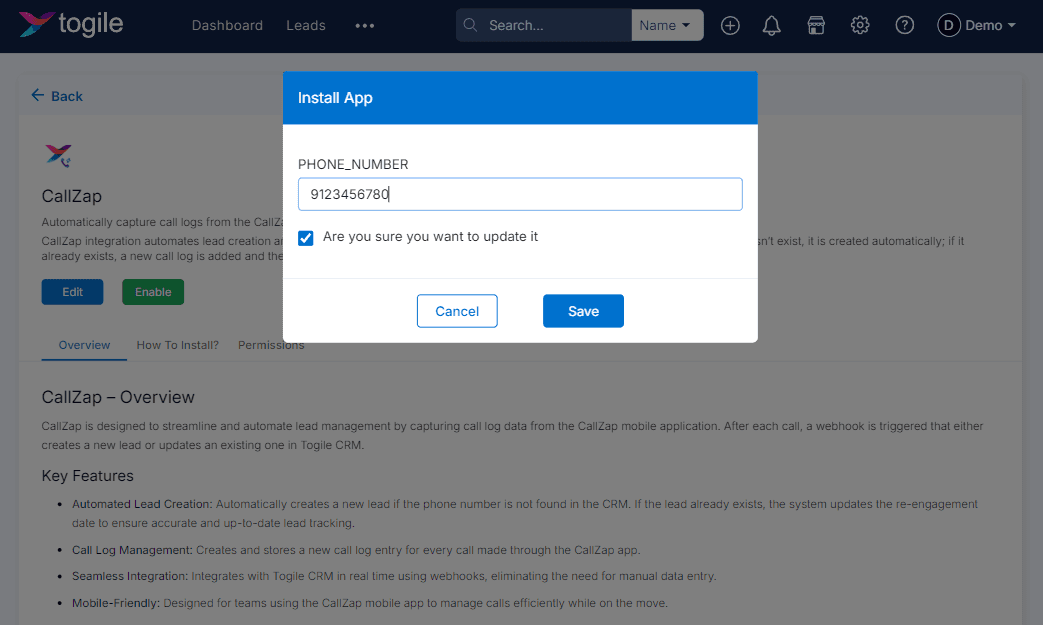Open the ellipsis overflow menu

coord(364,25)
